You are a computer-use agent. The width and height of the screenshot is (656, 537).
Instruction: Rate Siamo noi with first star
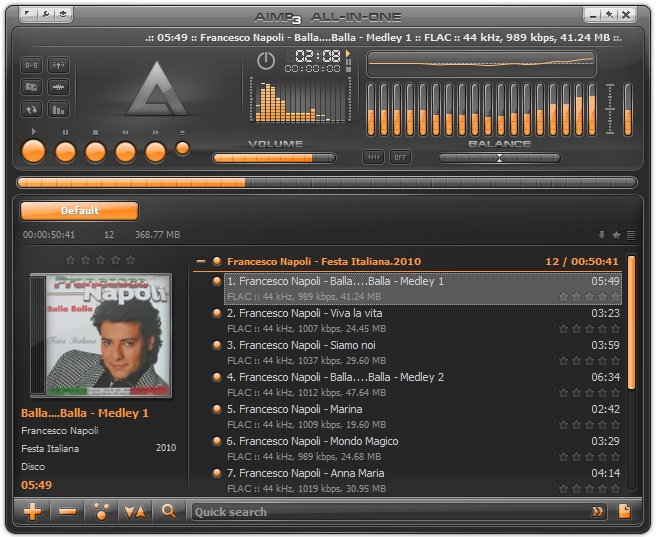[x=564, y=361]
